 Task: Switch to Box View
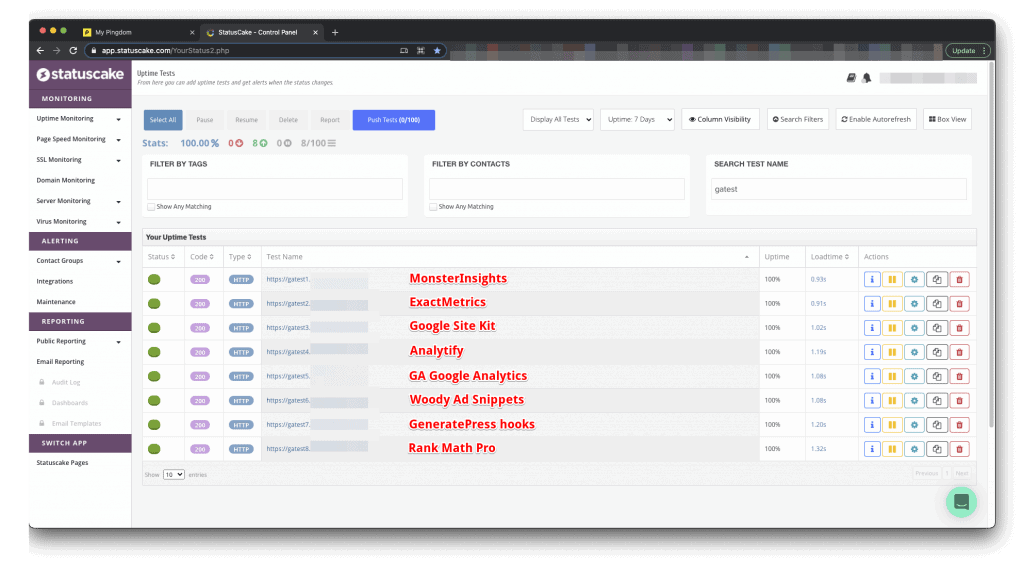tap(948, 119)
